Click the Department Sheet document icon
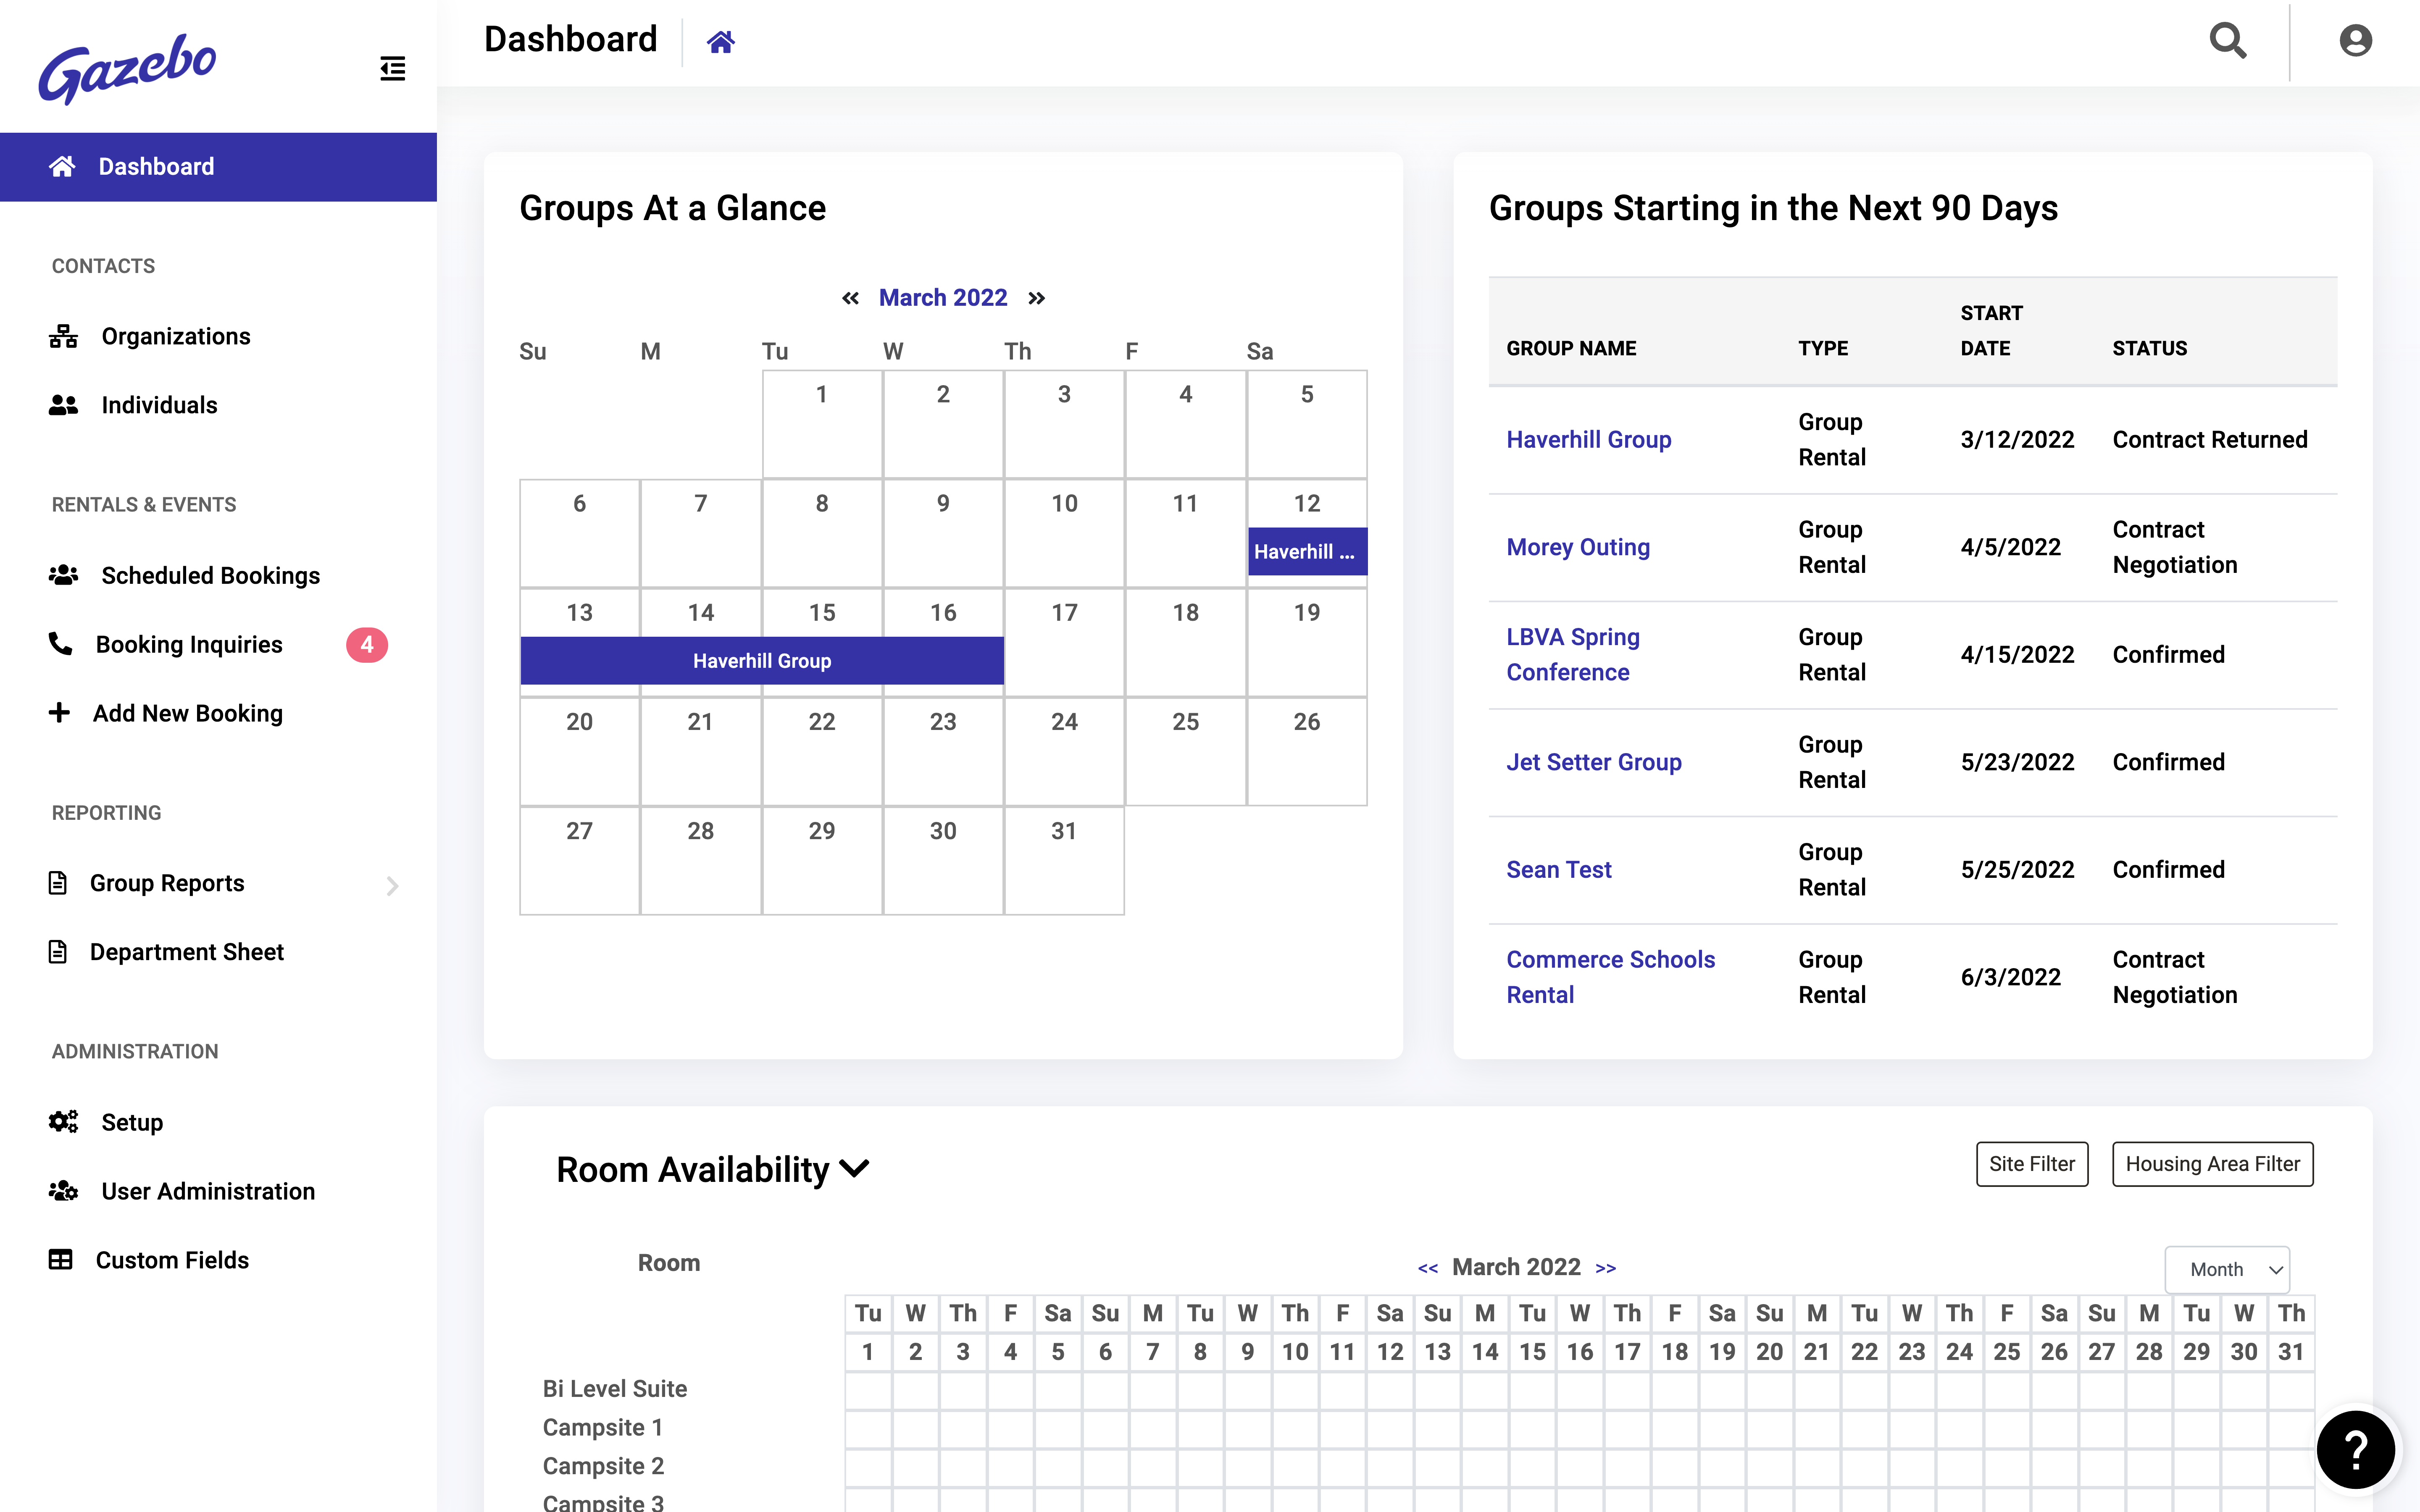This screenshot has height=1512, width=2420. click(58, 952)
